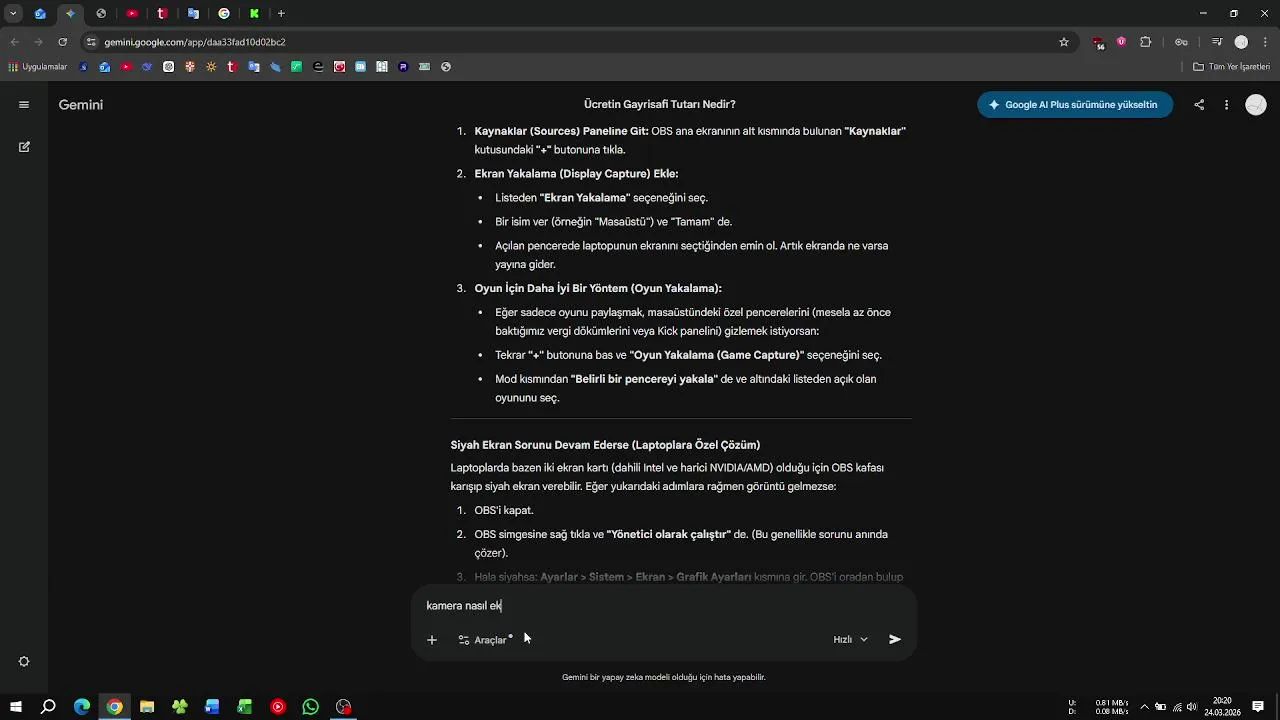Click the Gemini logo text

(x=81, y=105)
